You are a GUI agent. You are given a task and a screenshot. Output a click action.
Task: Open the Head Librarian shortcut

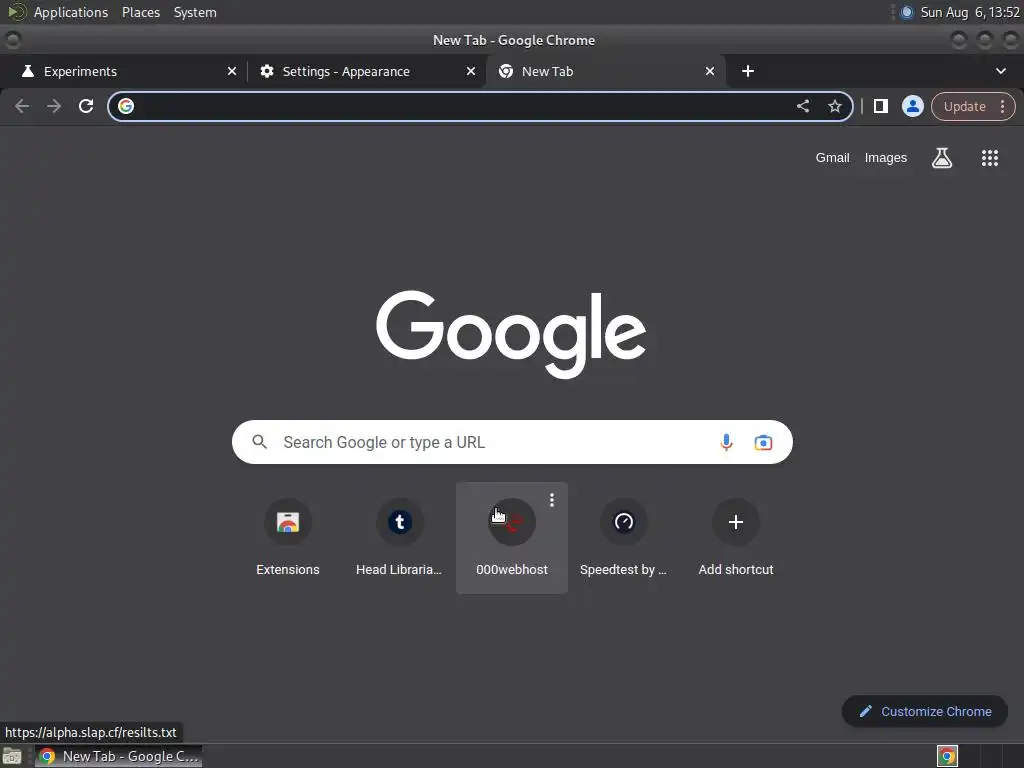tap(399, 538)
